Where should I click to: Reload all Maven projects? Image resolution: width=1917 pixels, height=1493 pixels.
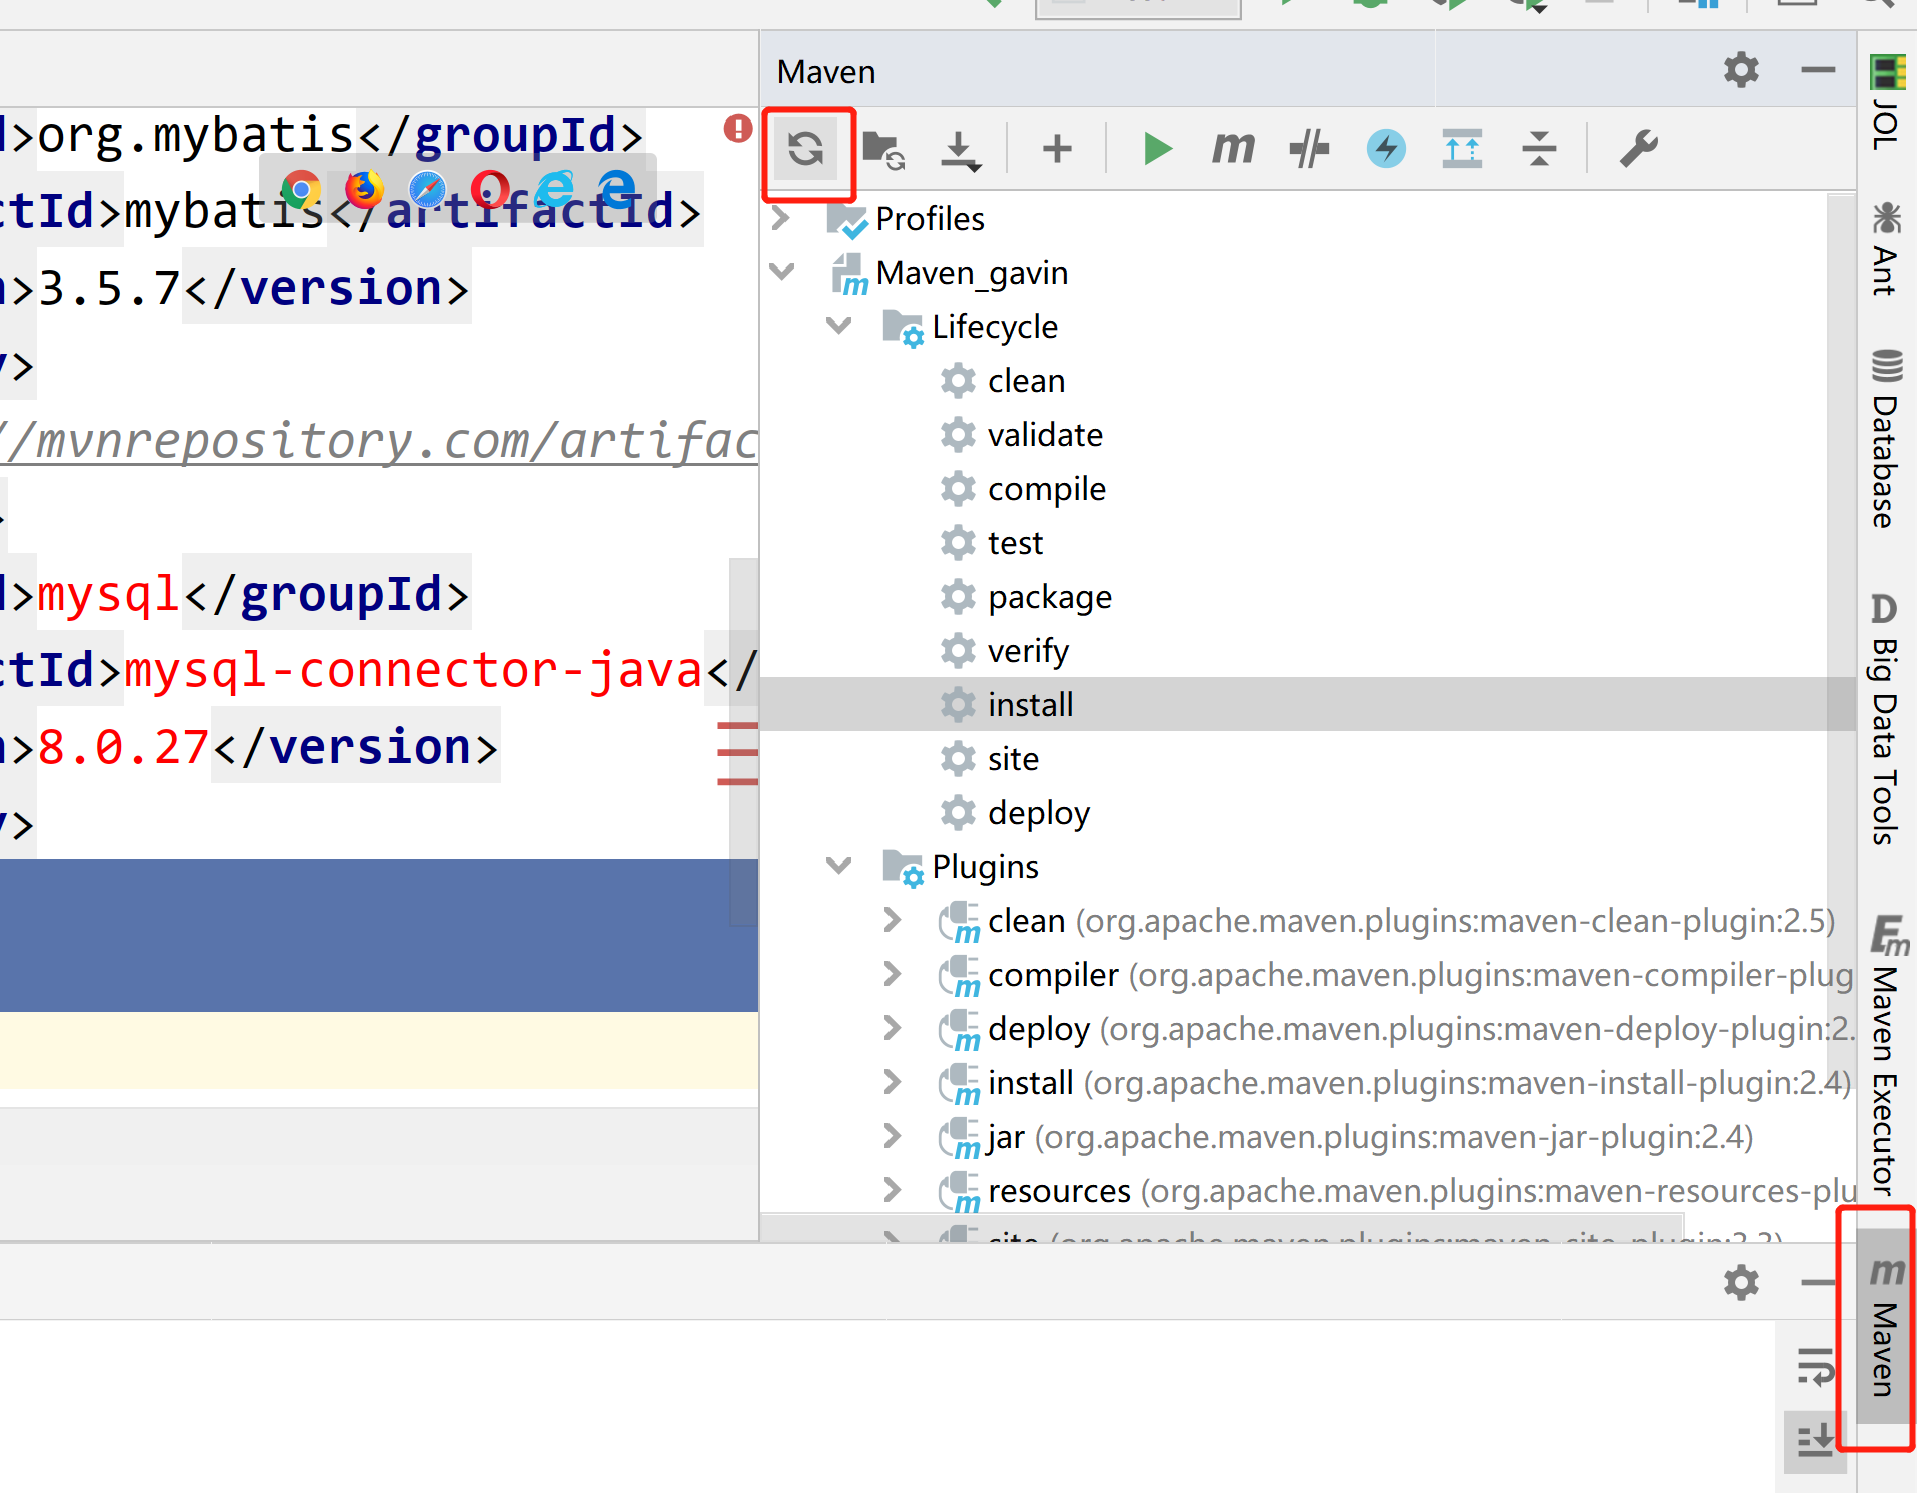(806, 150)
